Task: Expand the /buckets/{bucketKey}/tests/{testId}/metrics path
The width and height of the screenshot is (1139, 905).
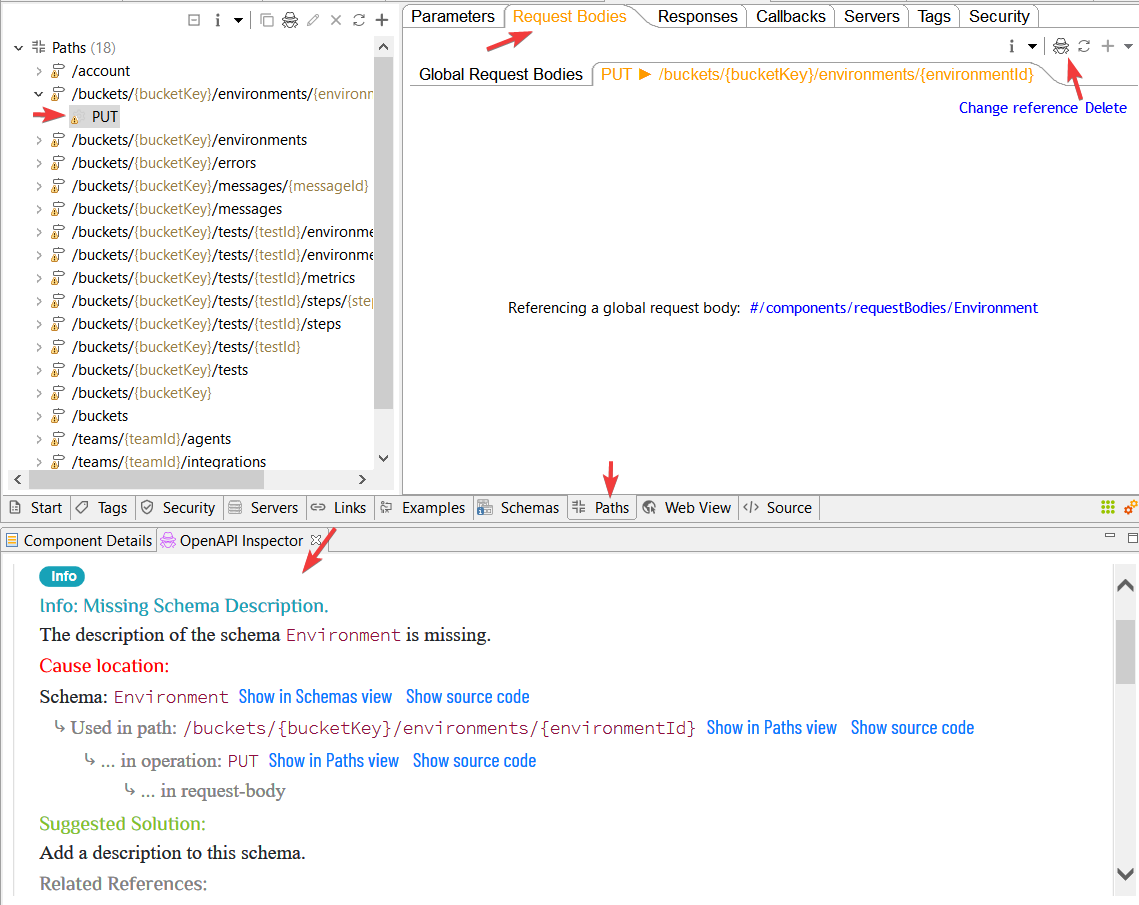Action: coord(39,278)
